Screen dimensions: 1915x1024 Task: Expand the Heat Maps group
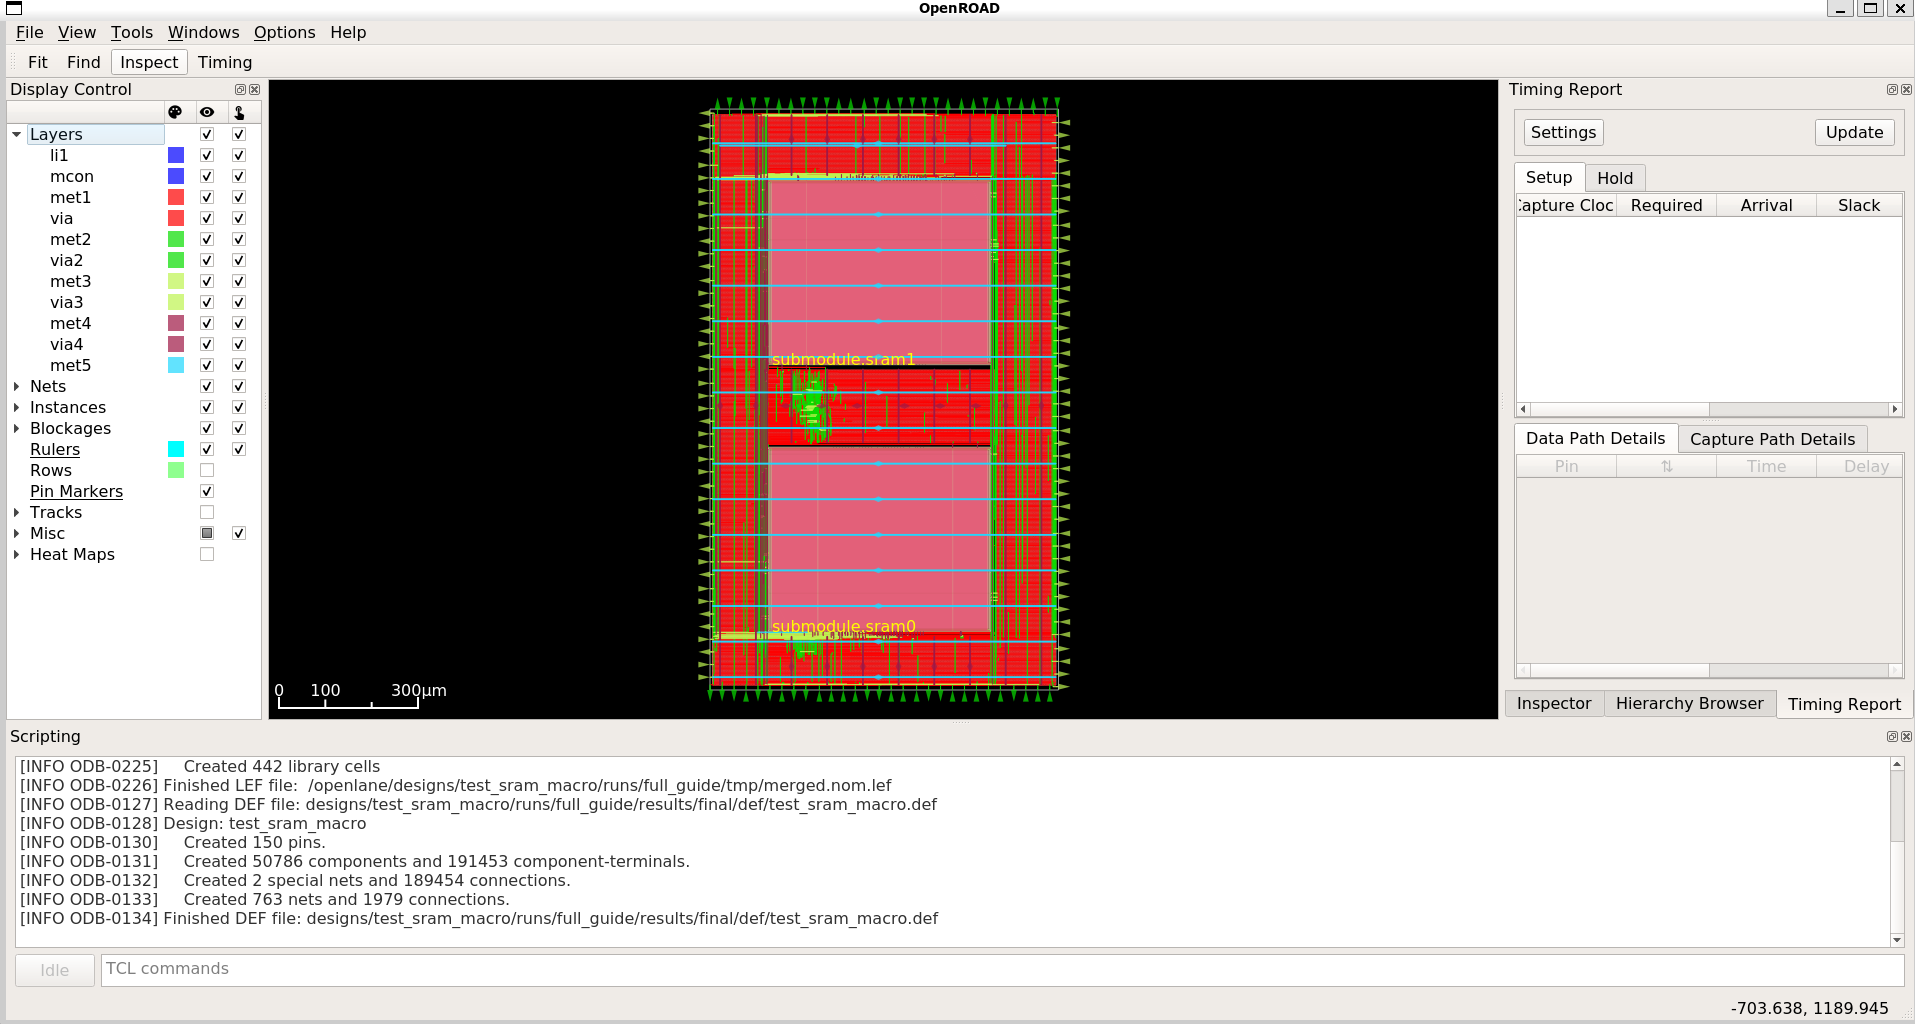tap(16, 554)
